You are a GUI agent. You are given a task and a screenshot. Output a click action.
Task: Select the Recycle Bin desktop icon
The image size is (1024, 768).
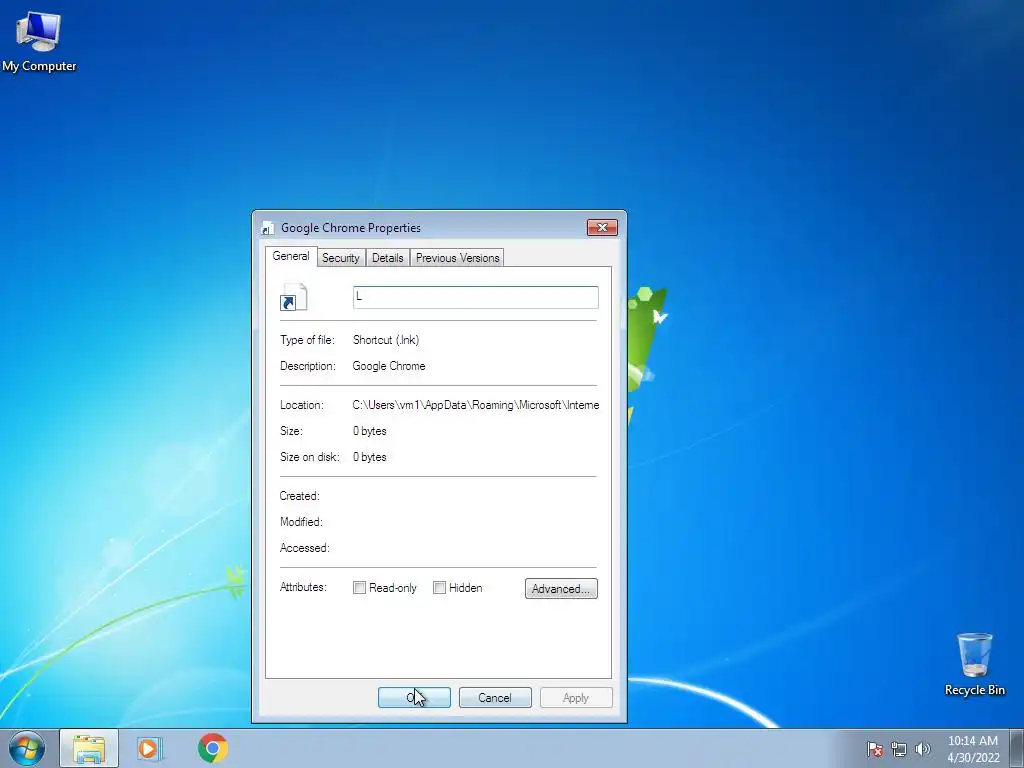tap(974, 664)
